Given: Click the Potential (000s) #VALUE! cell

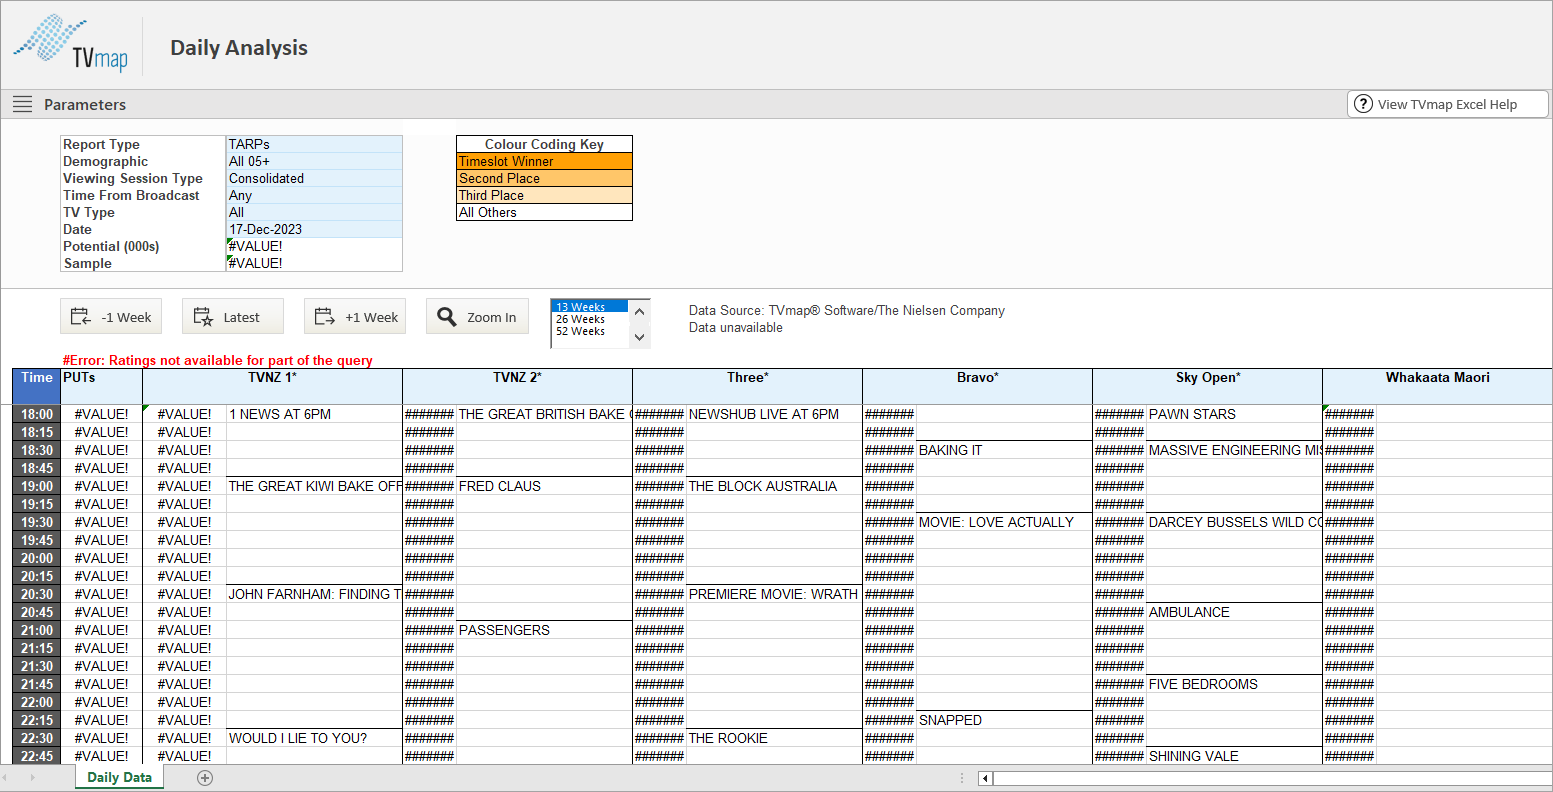Looking at the screenshot, I should (314, 246).
